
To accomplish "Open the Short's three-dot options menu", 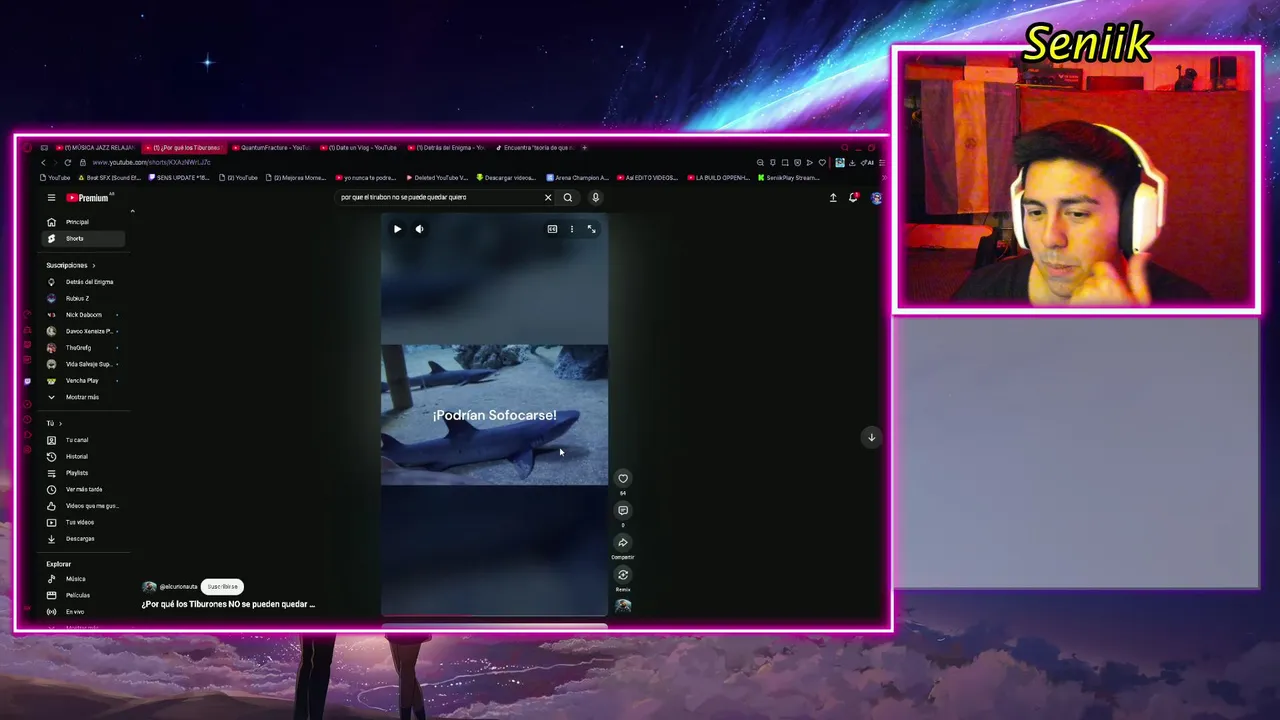I will 572,229.
